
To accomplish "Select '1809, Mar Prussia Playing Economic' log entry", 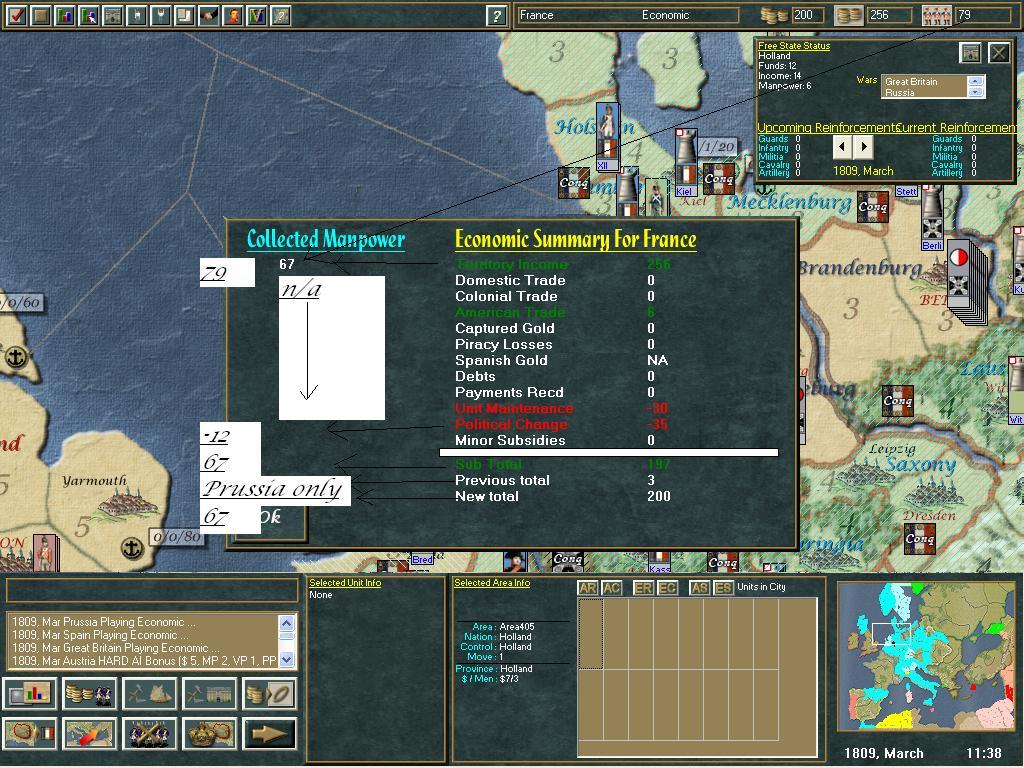I will [x=143, y=622].
